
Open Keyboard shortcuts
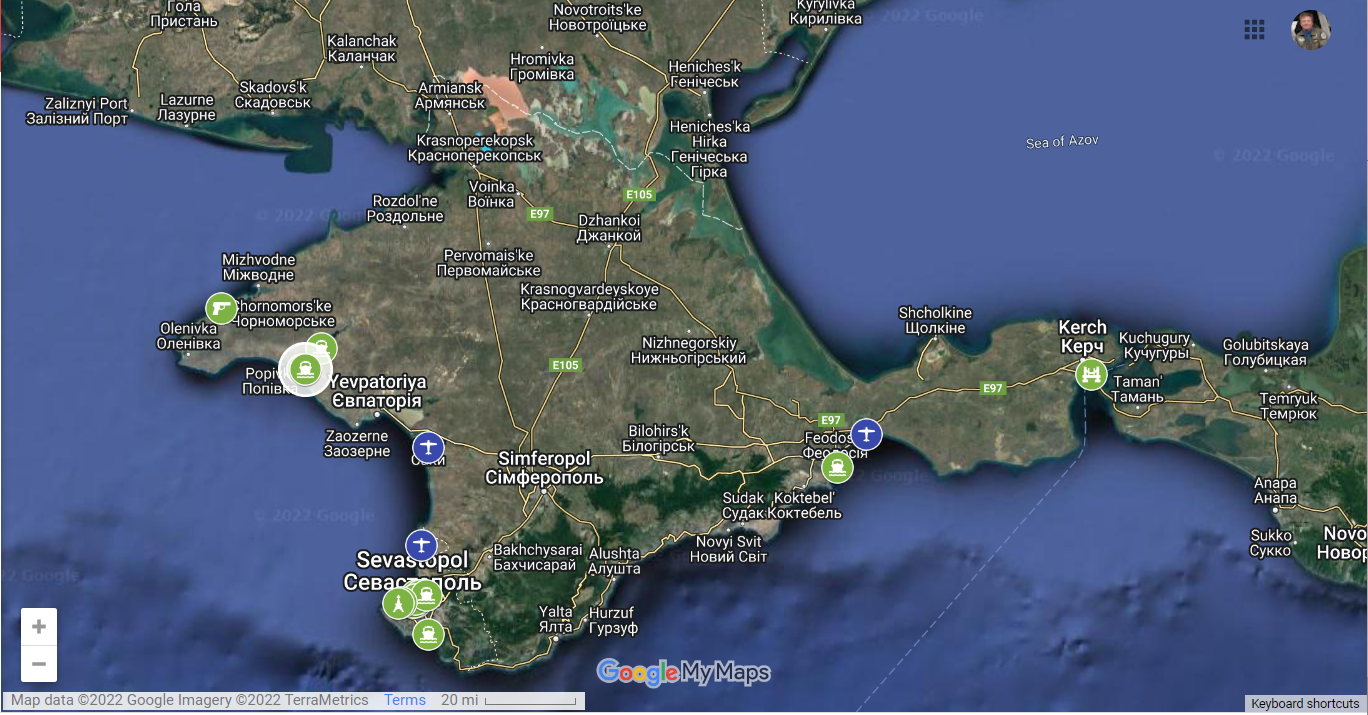tap(1305, 704)
